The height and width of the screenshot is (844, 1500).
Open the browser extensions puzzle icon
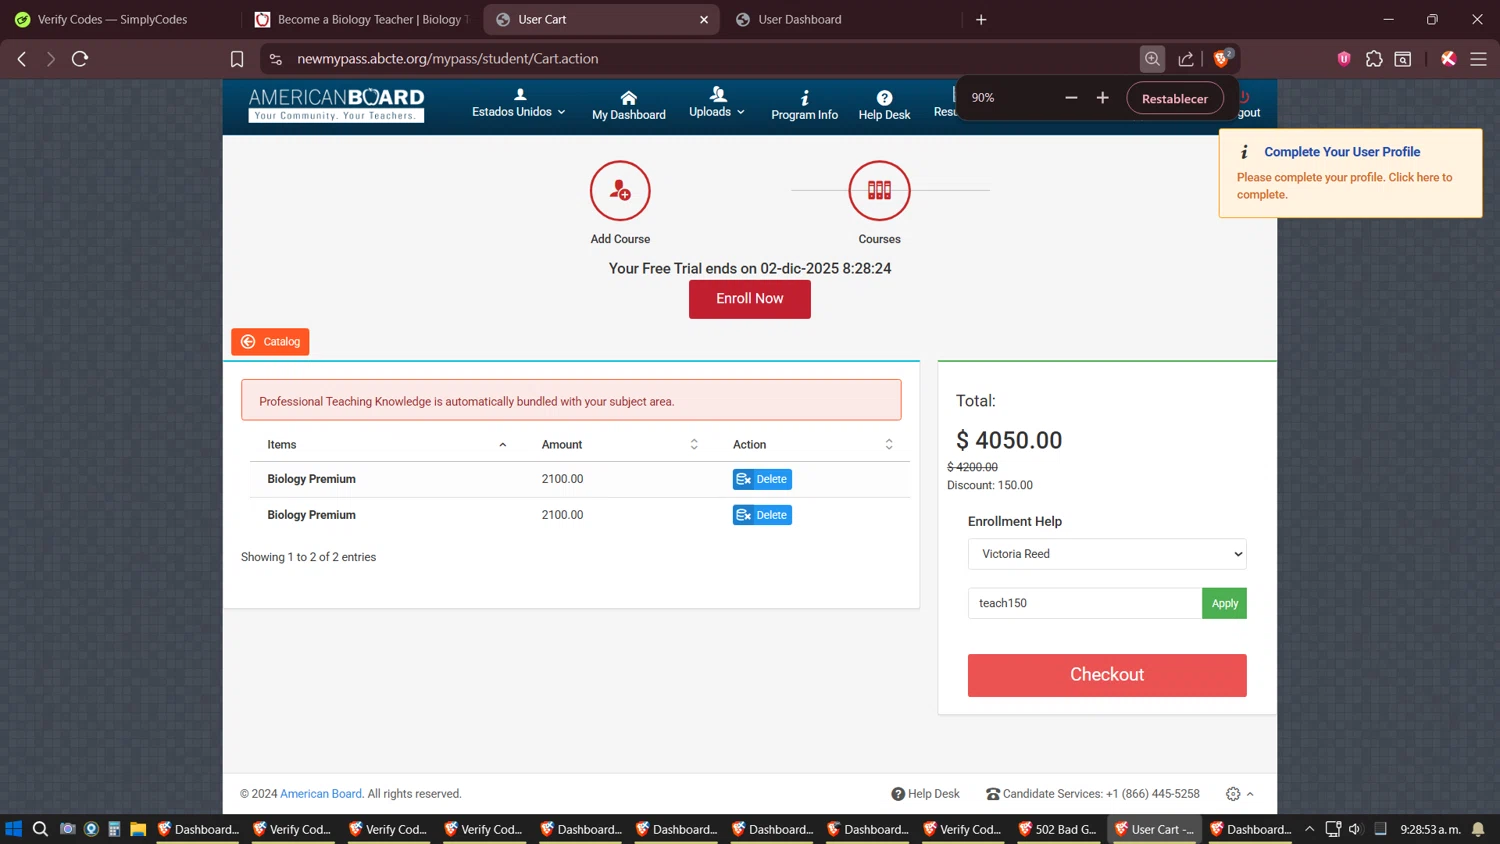(1374, 59)
